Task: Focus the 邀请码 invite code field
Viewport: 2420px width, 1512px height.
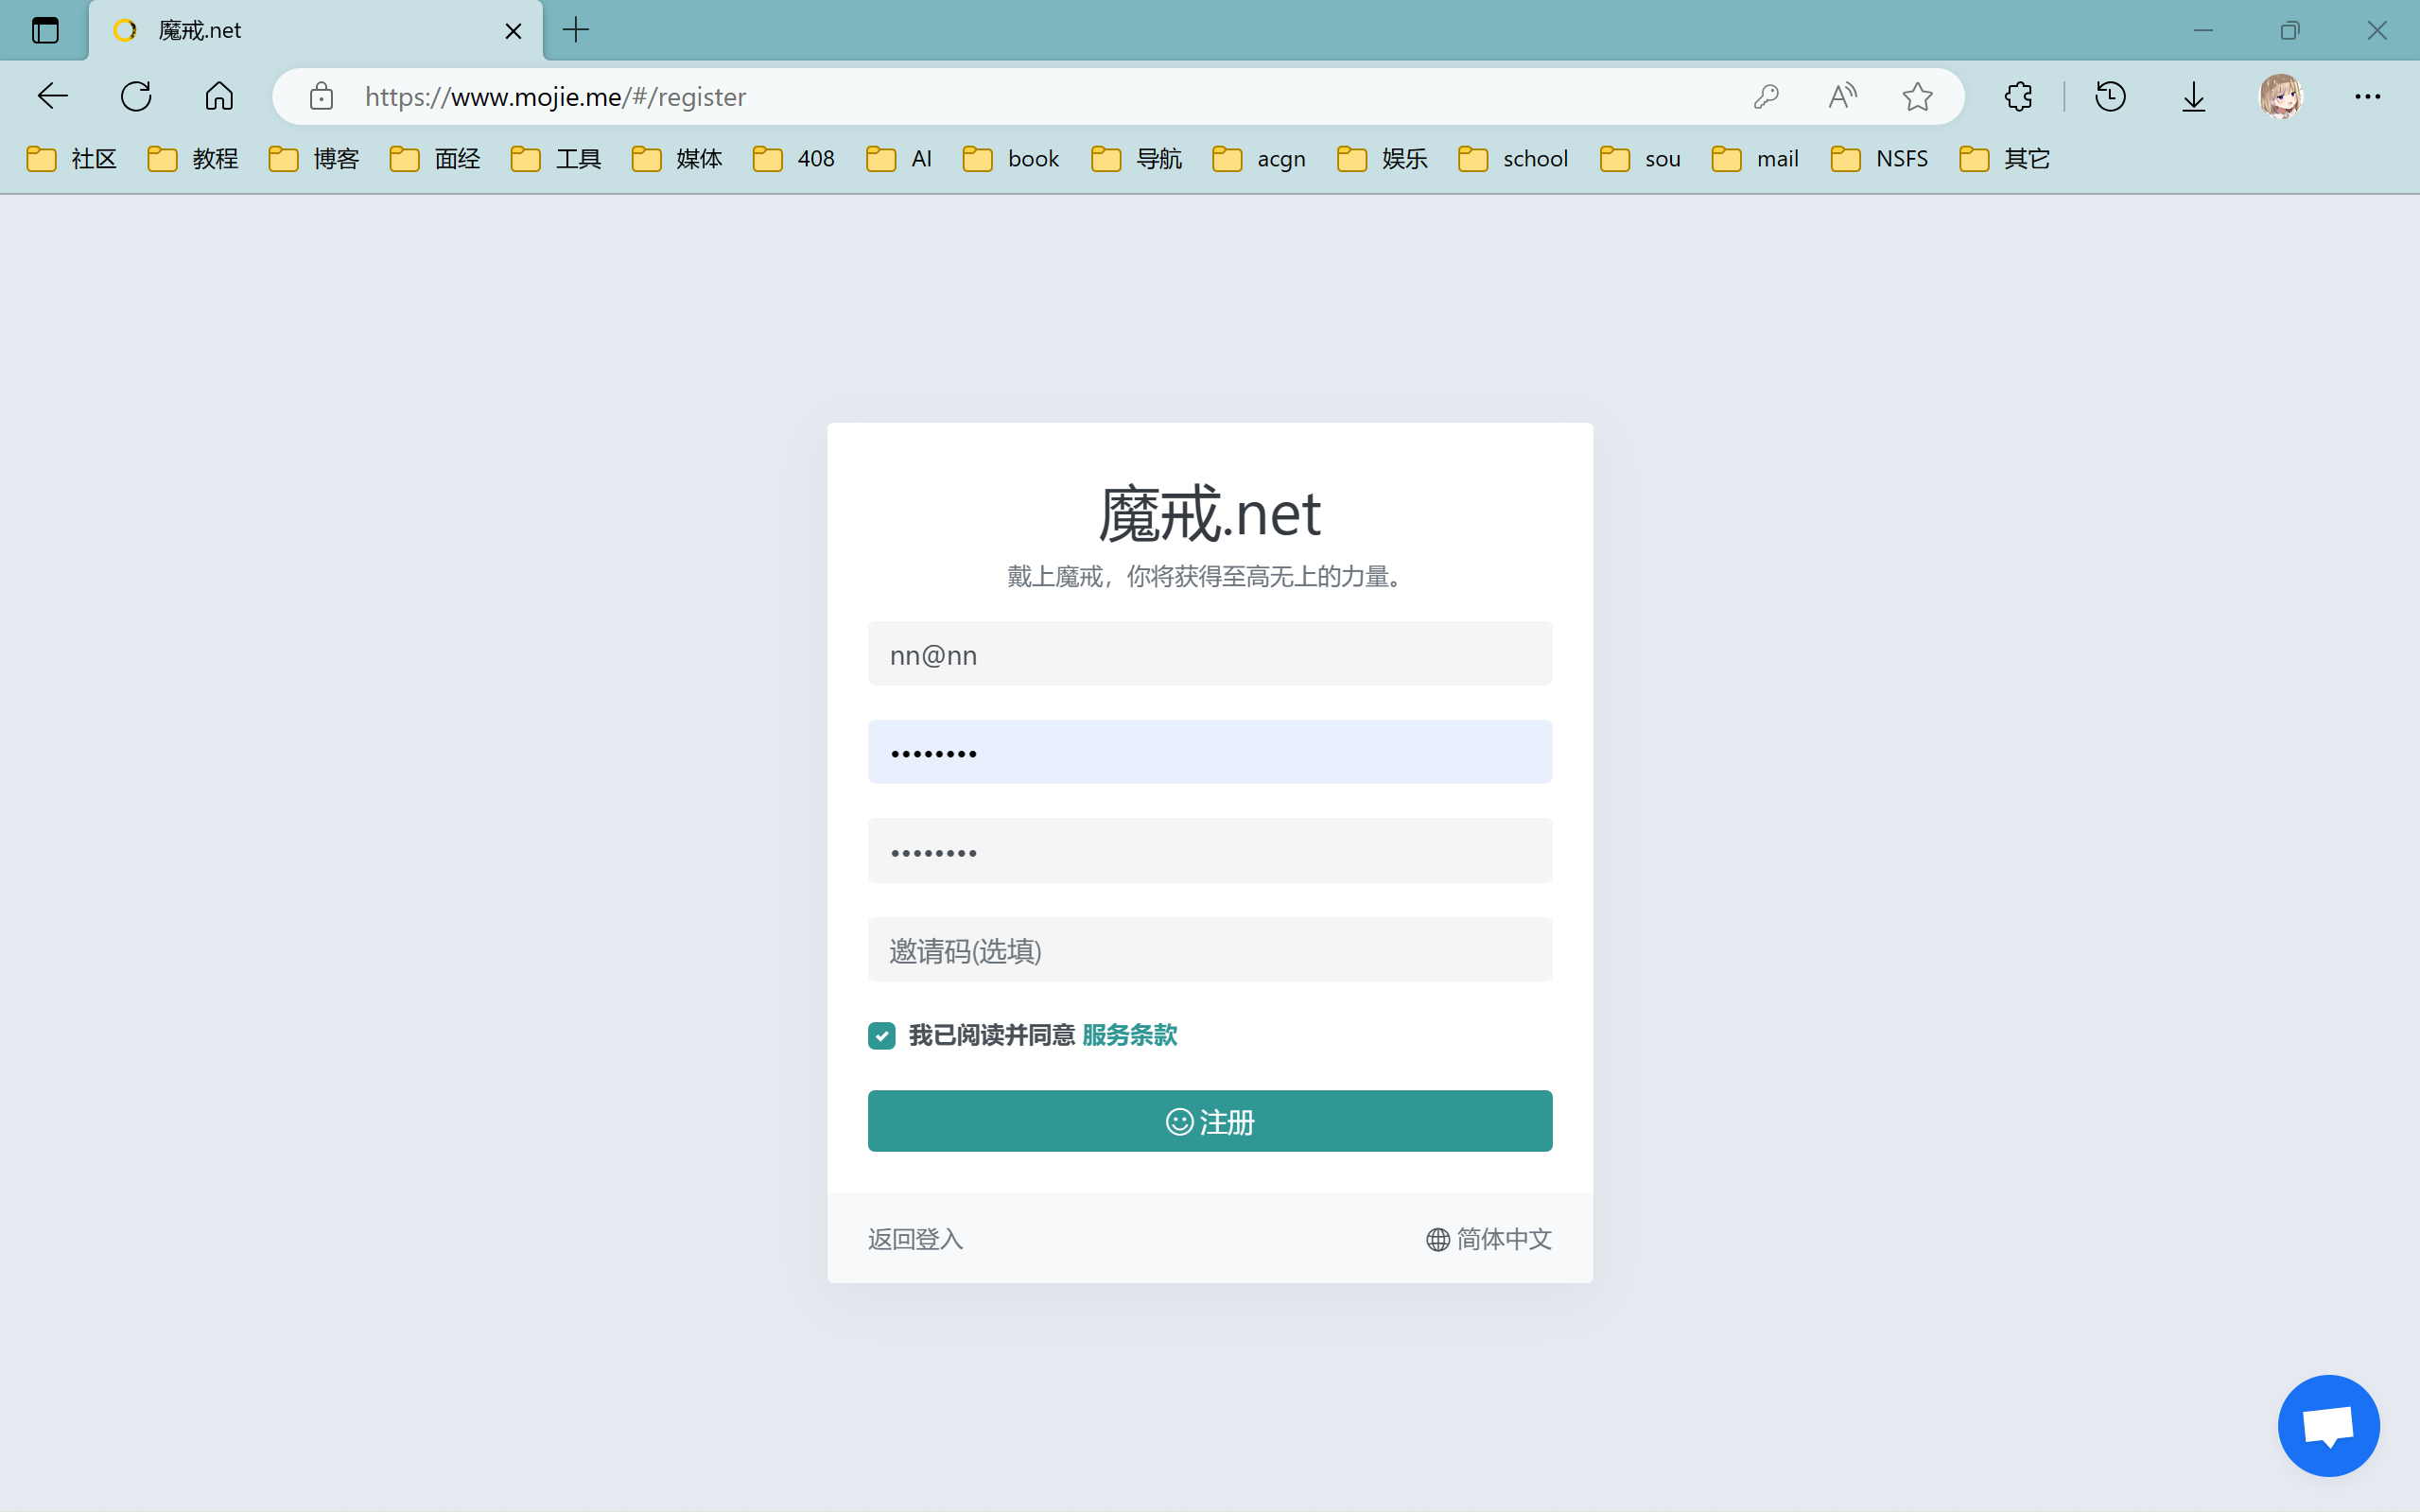Action: point(1209,950)
